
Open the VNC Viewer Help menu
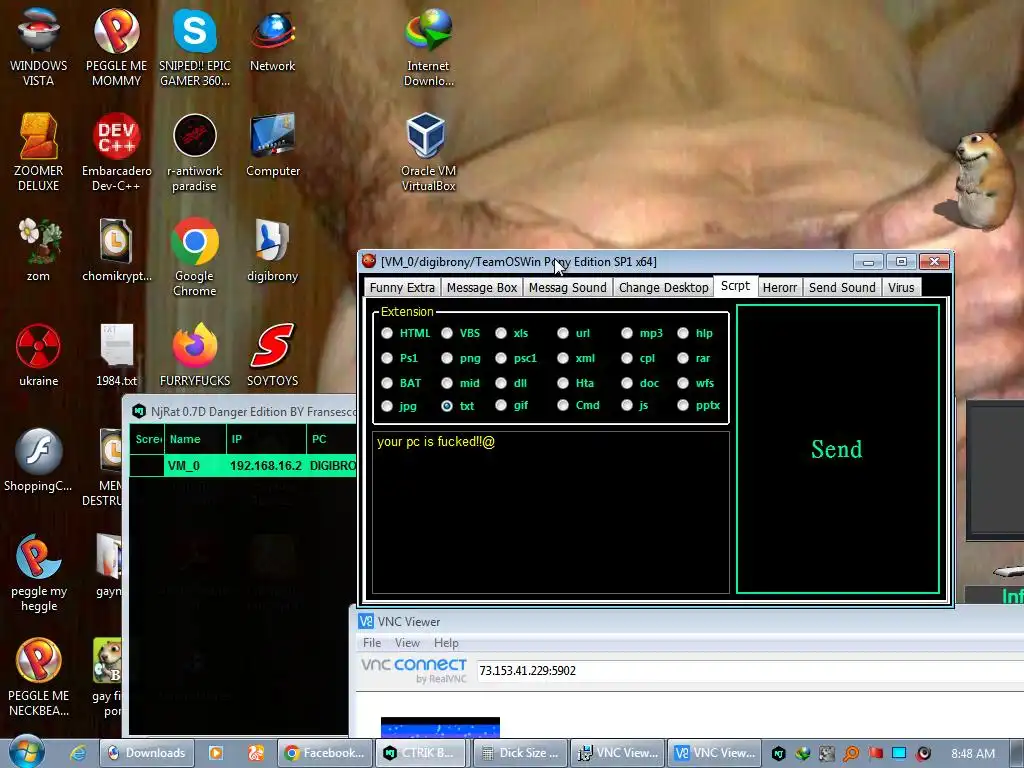tap(446, 643)
